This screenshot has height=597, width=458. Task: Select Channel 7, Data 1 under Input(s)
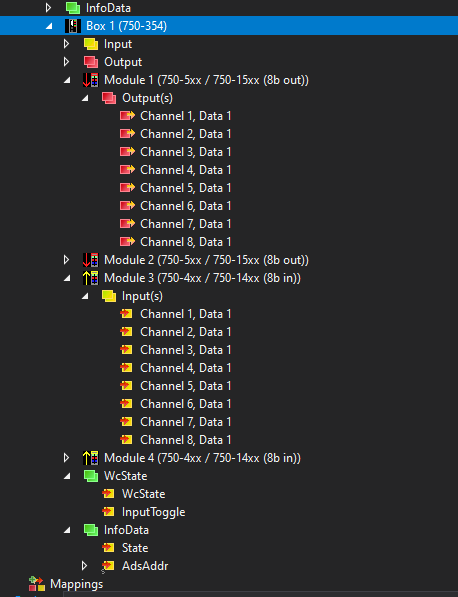(x=185, y=422)
